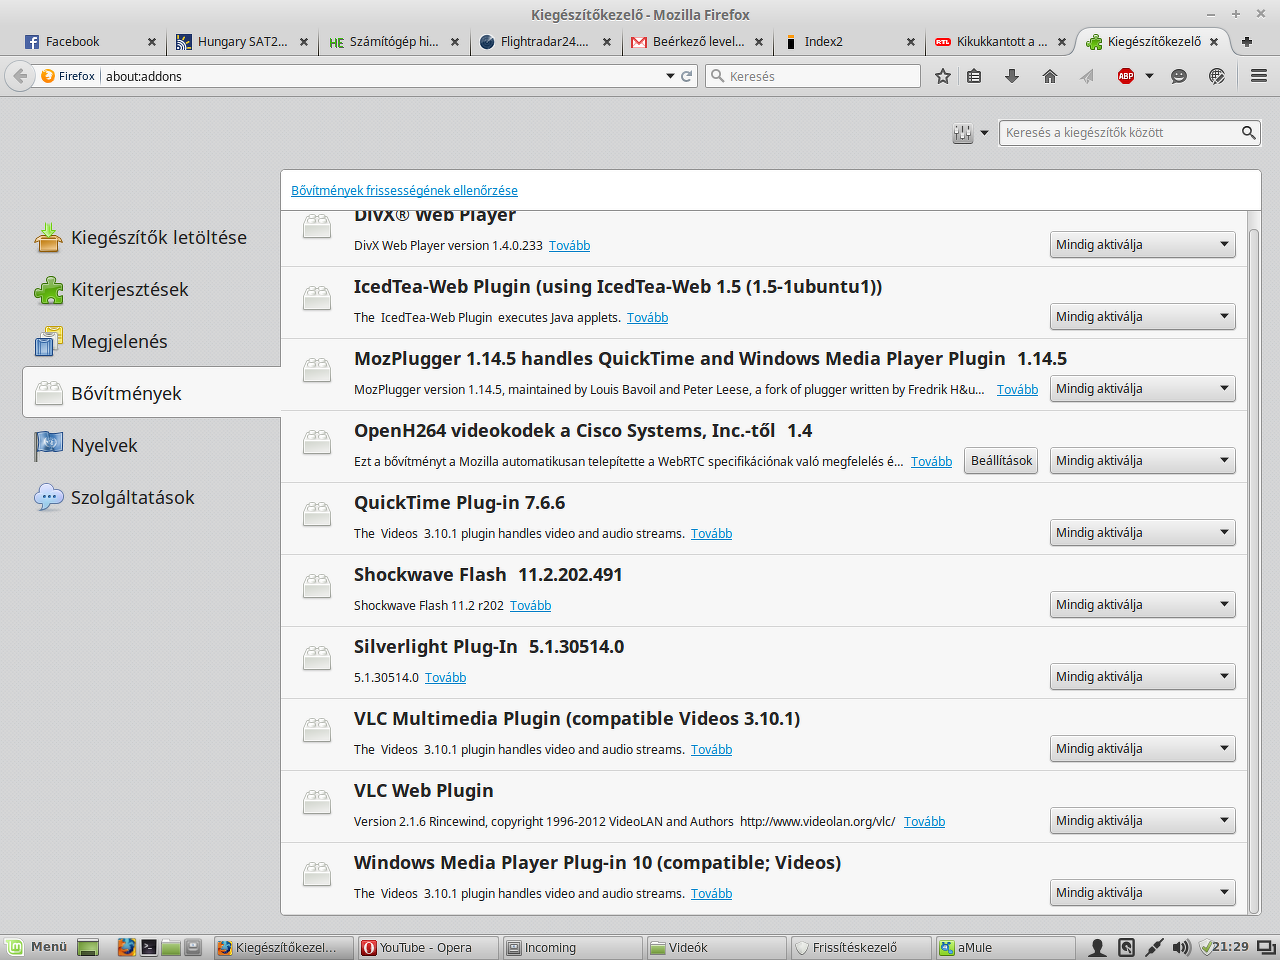
Task: Open the Megjelenés category
Action: click(151, 342)
